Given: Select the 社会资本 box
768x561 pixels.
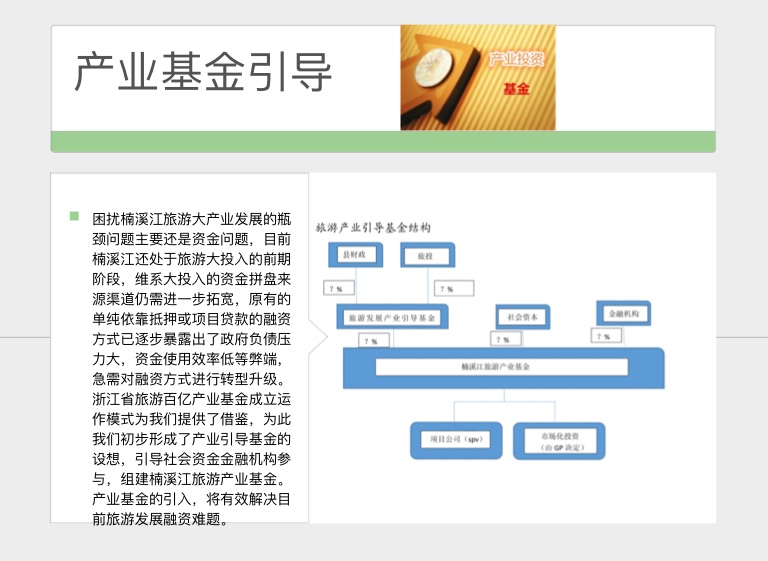Looking at the screenshot, I should pos(523,316).
